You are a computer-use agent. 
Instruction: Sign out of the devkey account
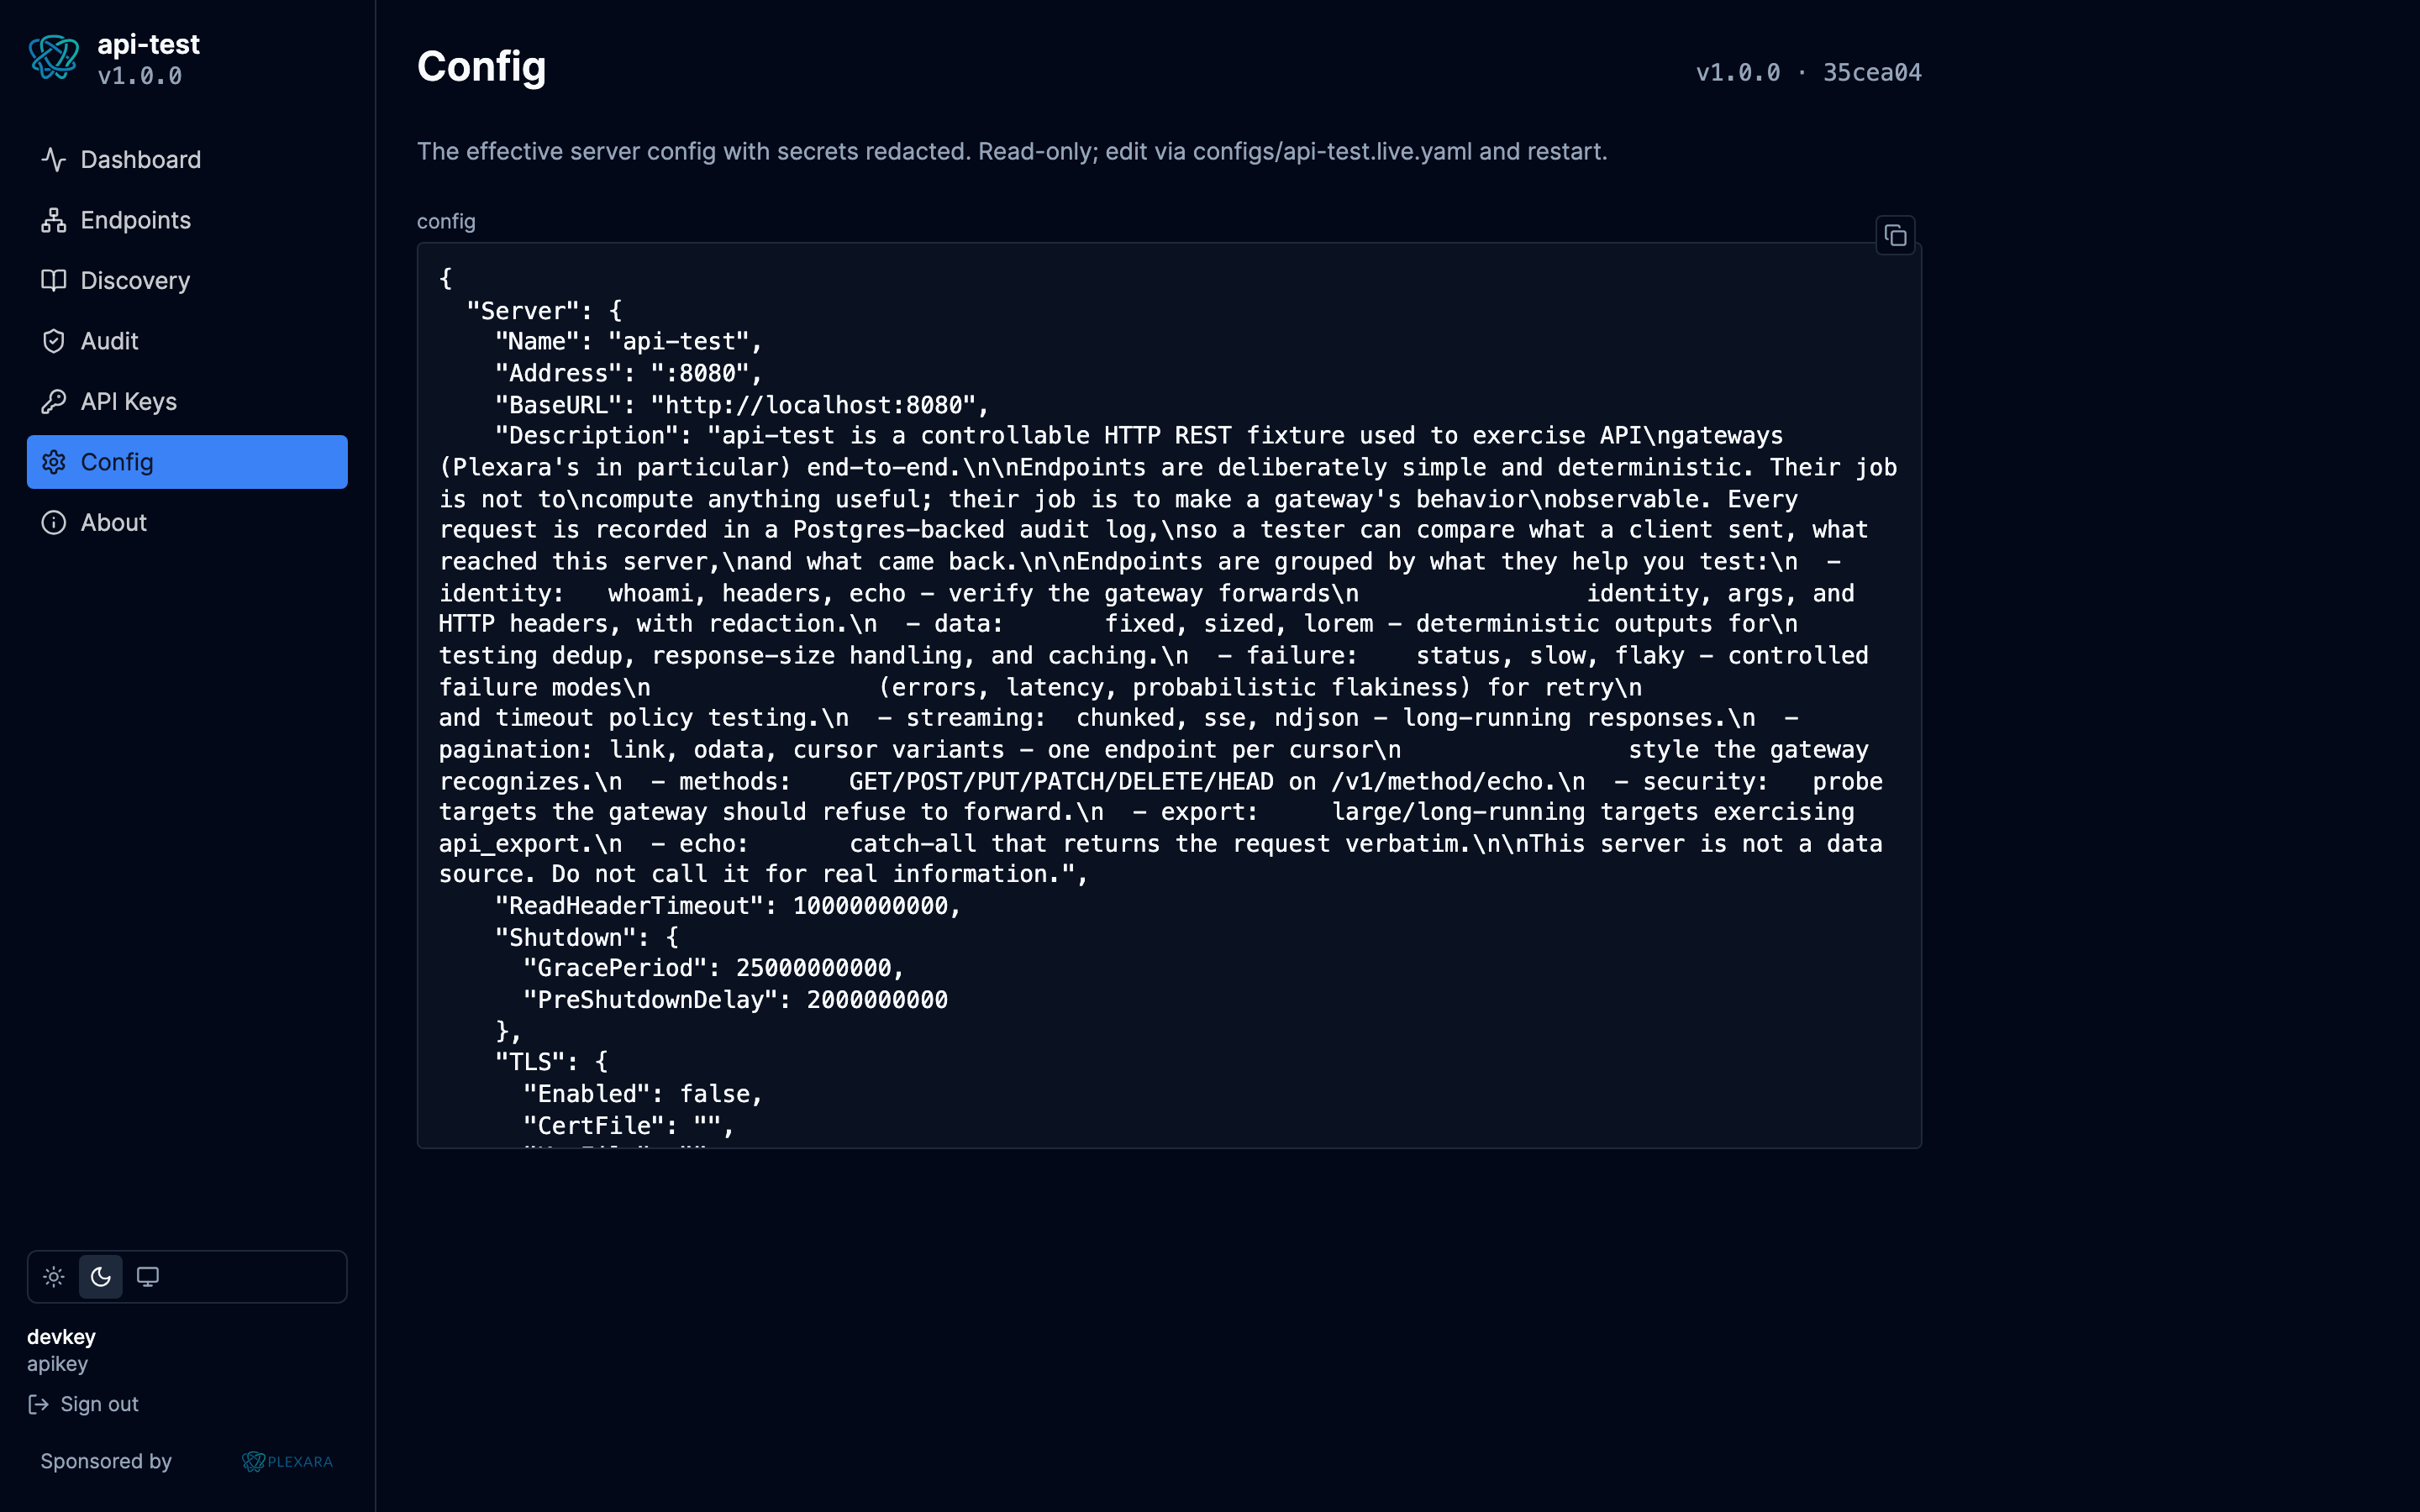pos(84,1405)
